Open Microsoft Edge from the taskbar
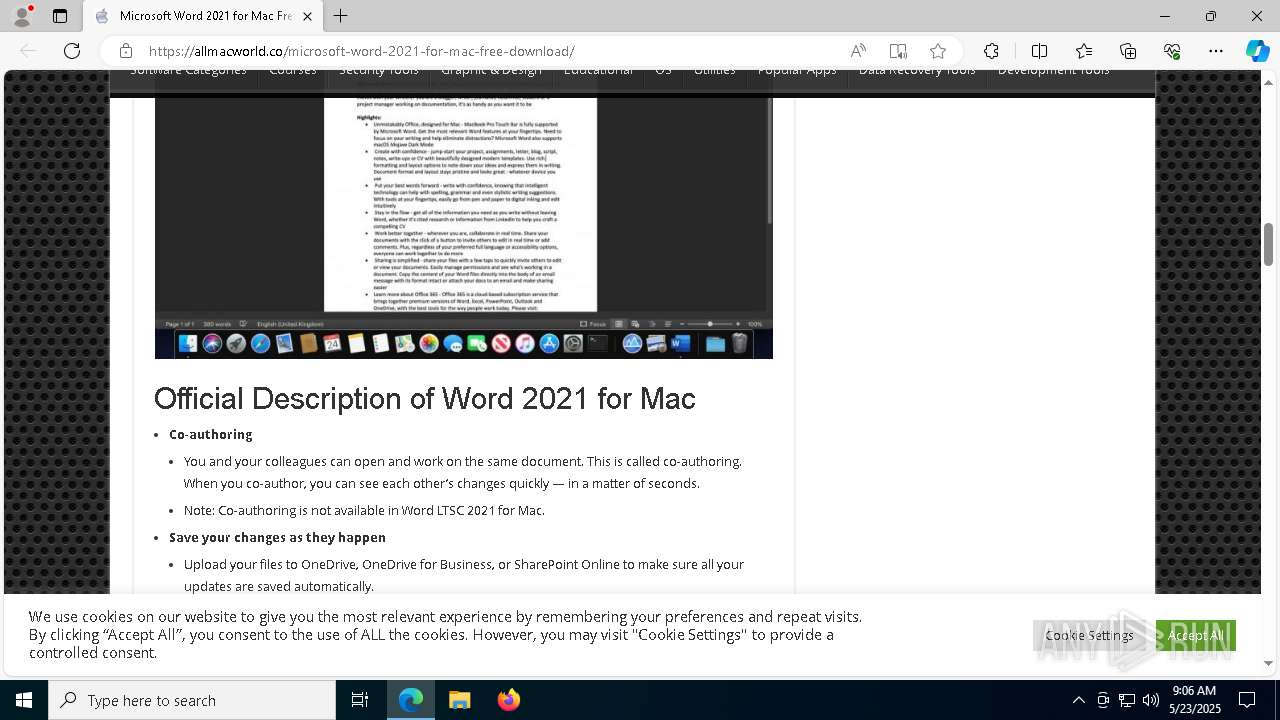 [411, 700]
